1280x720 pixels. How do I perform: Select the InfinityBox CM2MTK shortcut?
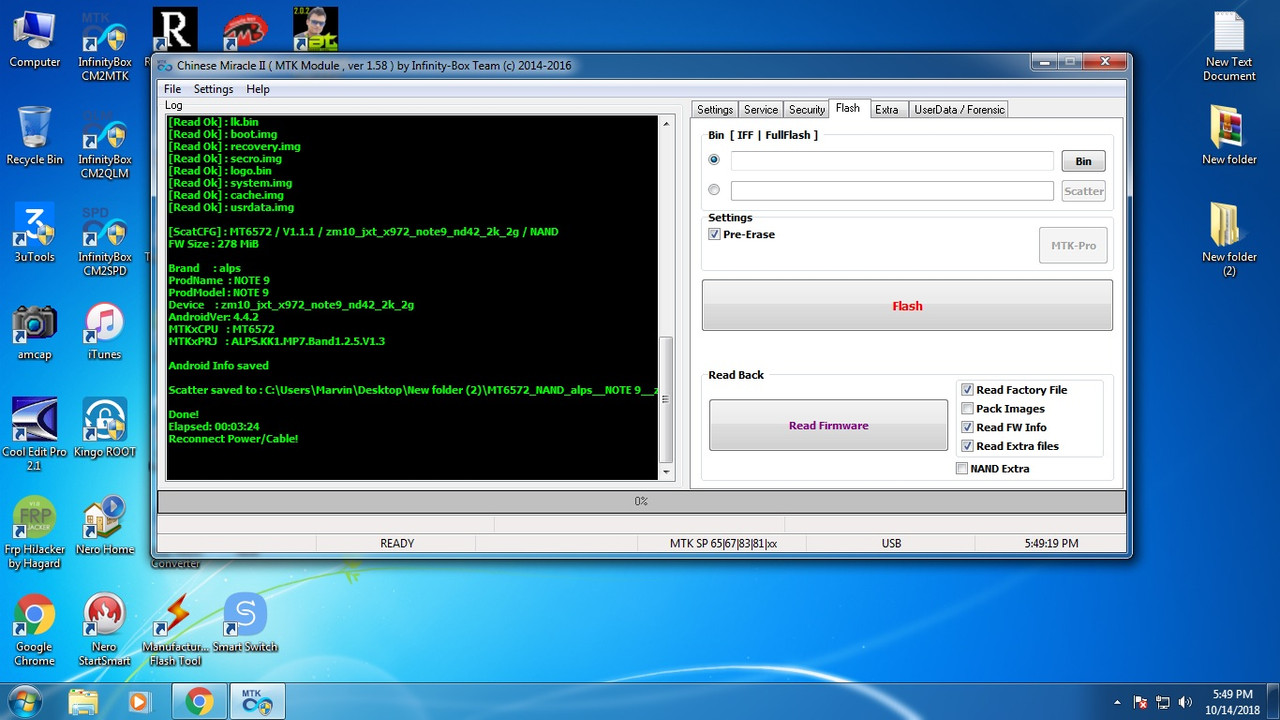pos(104,47)
